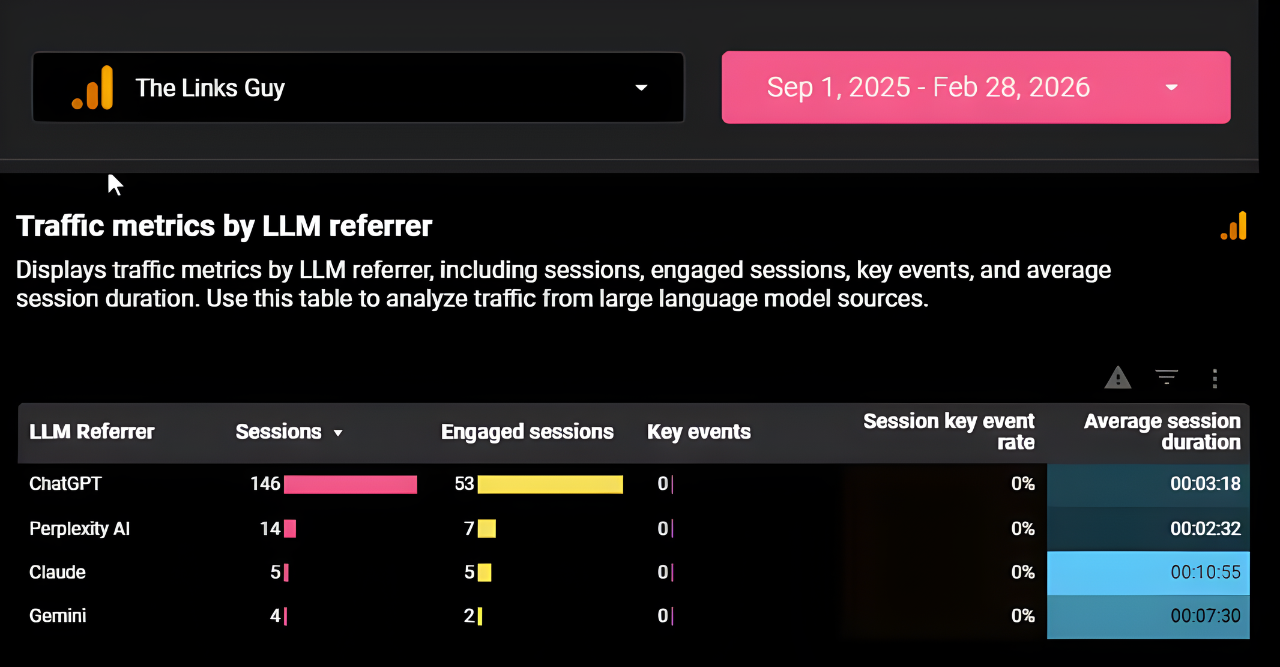Click the Google Analytics logo in the account selector
The width and height of the screenshot is (1280, 667).
(92, 87)
